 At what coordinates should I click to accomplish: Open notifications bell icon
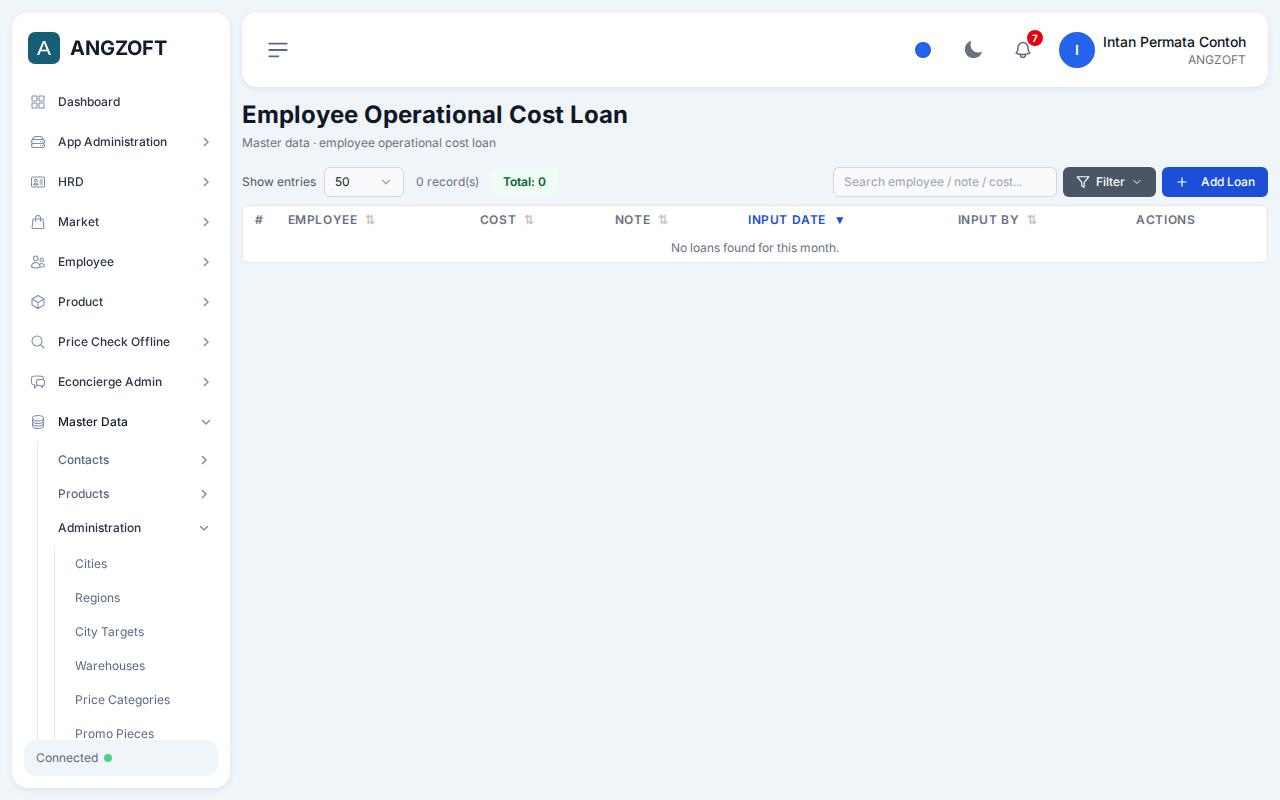coord(1023,50)
